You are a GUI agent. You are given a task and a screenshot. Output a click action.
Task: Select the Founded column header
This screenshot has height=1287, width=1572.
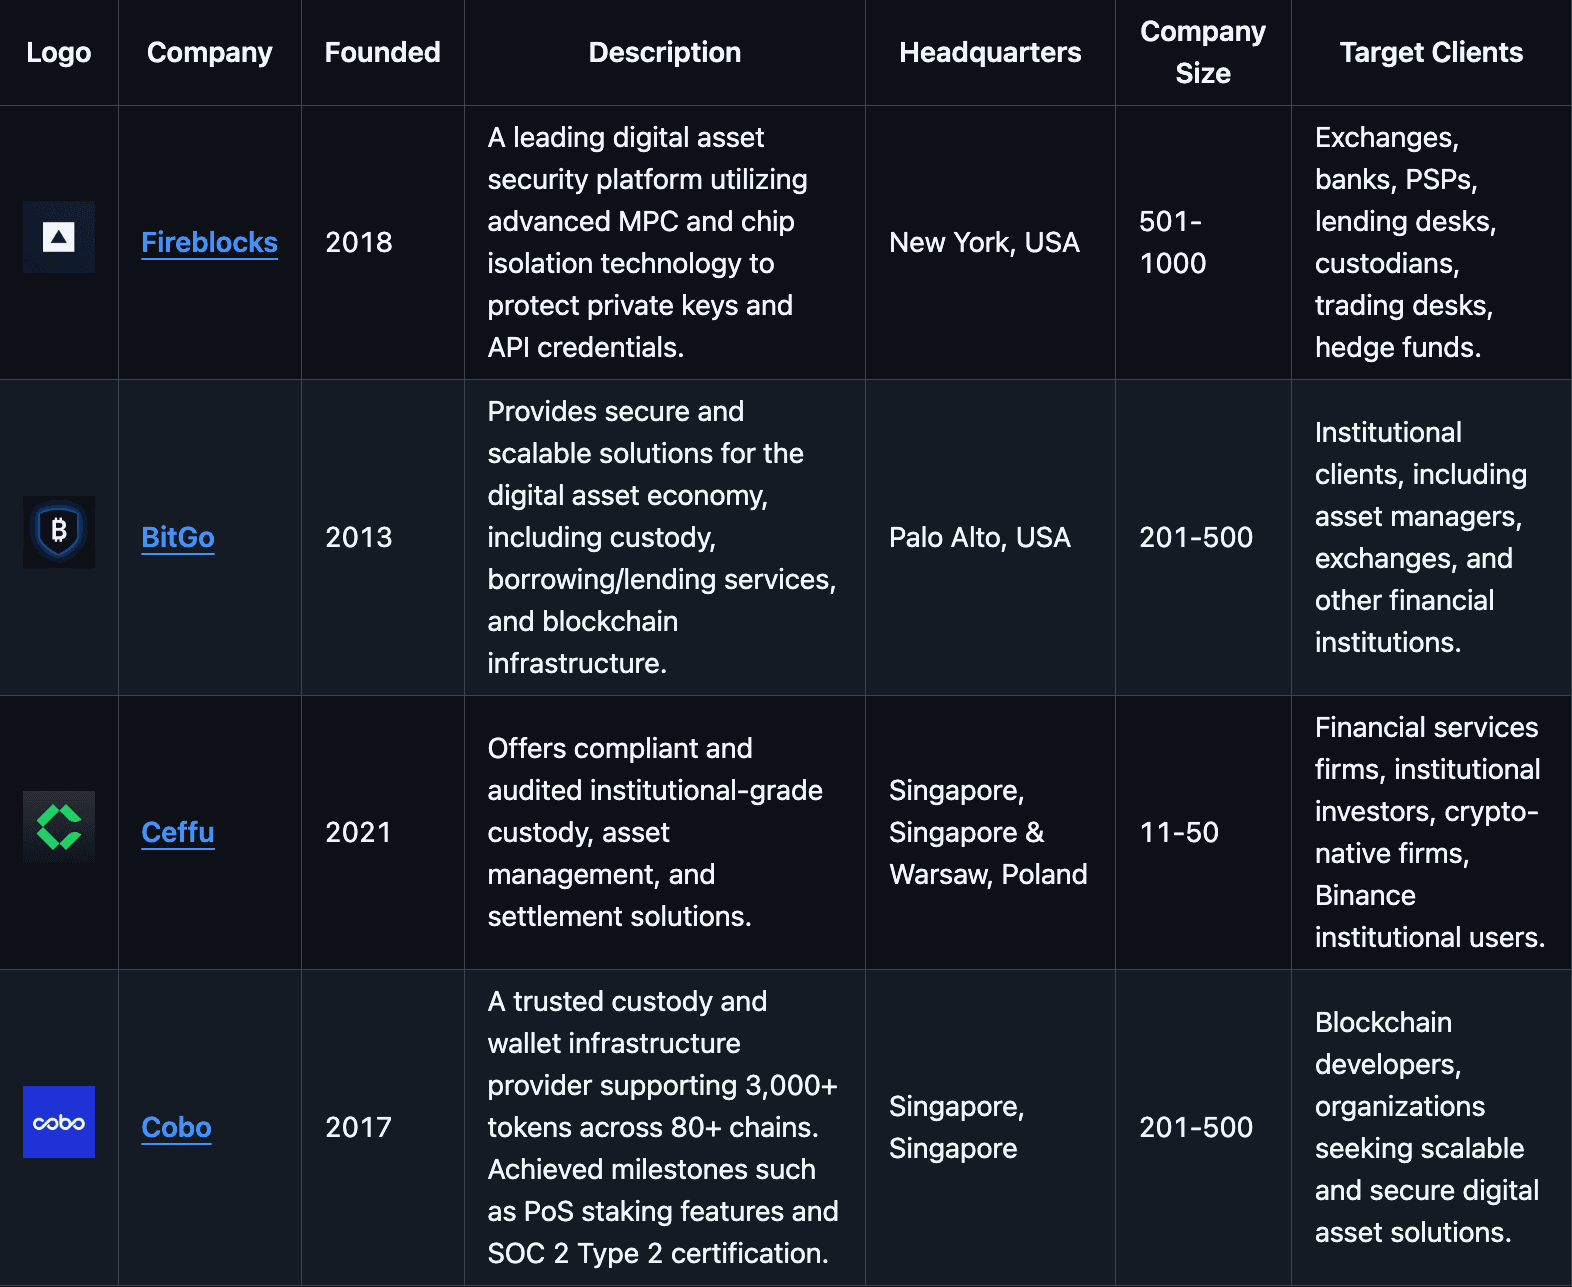click(x=382, y=52)
